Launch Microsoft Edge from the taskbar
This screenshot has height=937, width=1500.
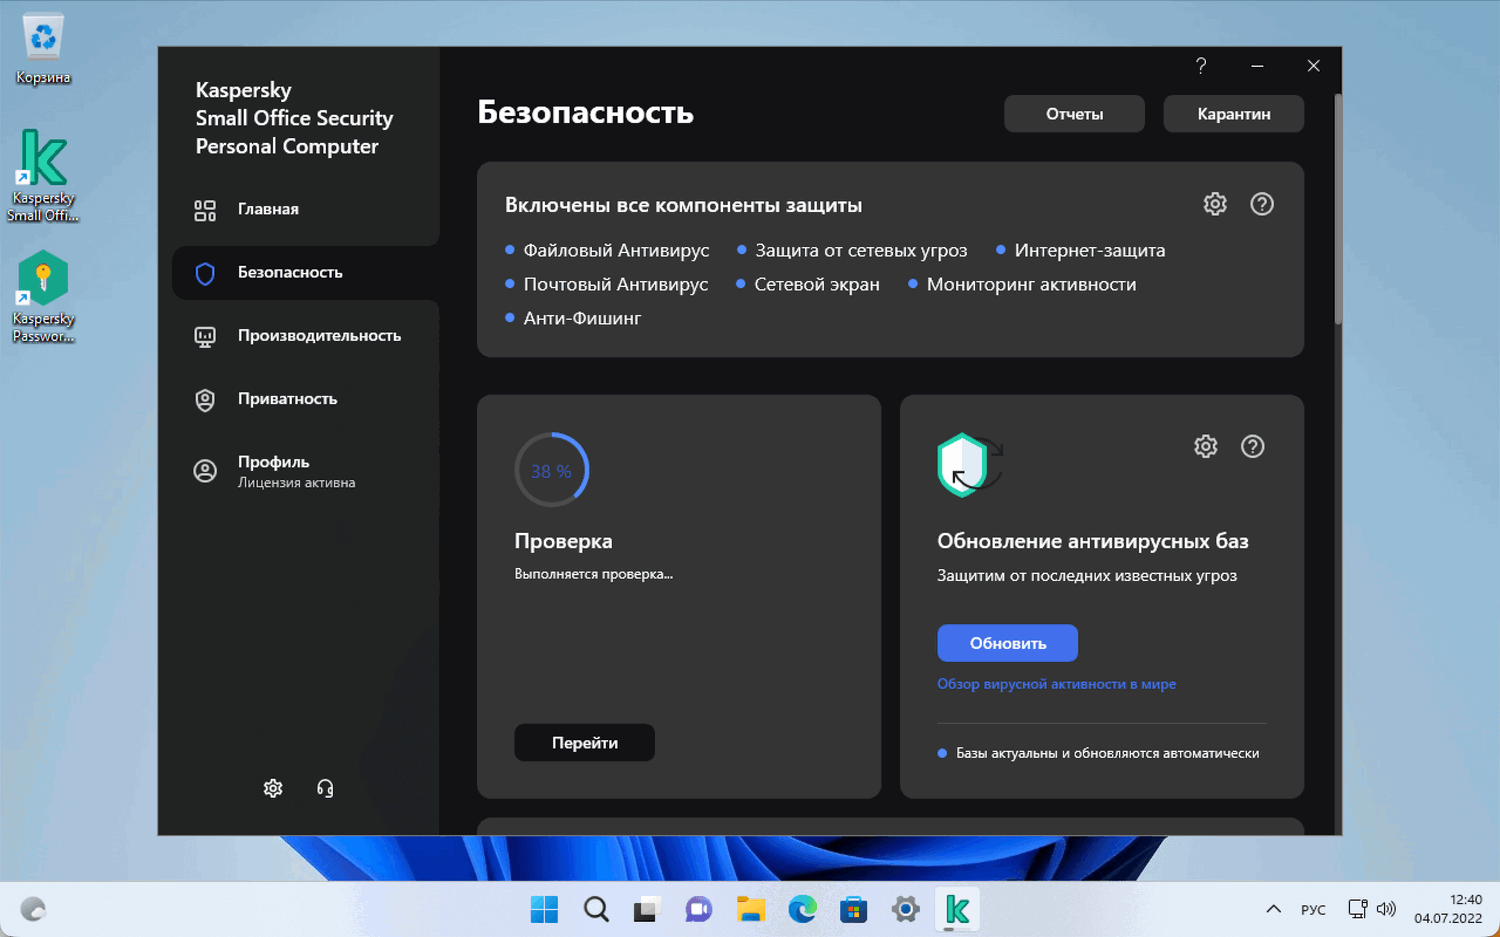click(x=802, y=909)
